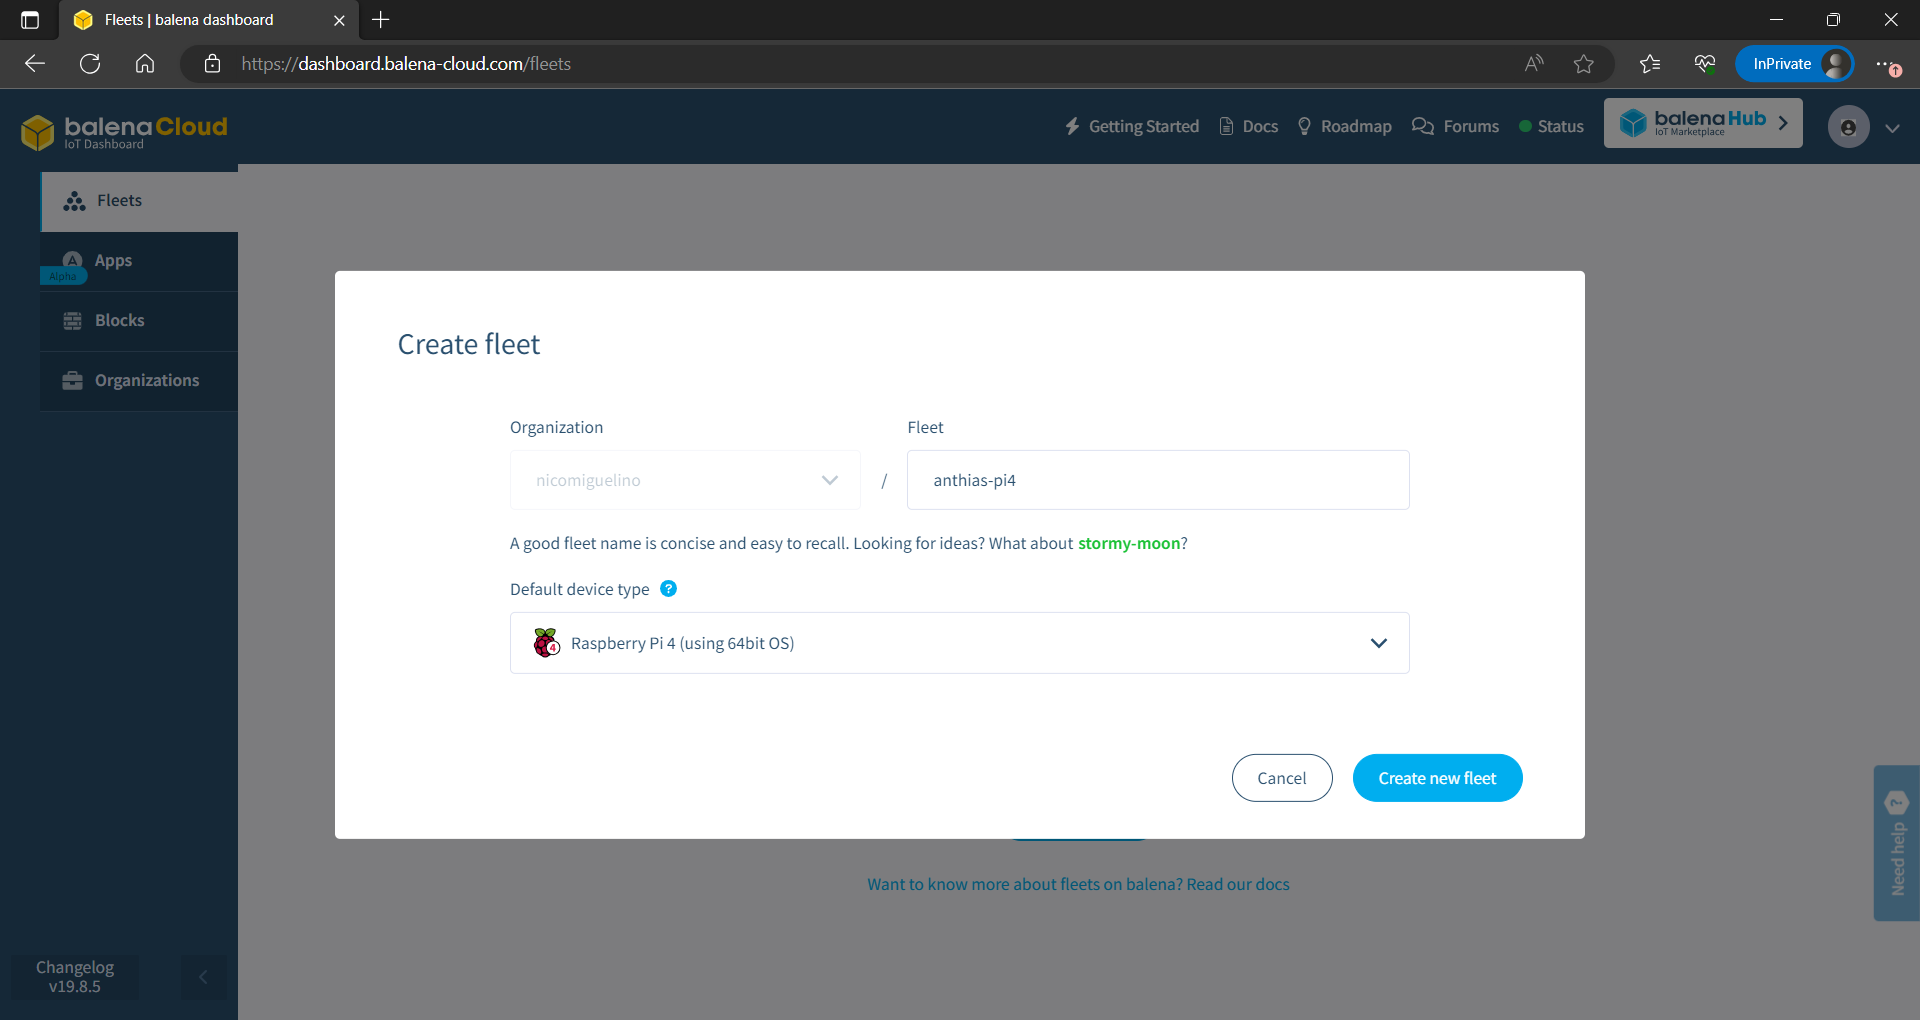Viewport: 1920px width, 1020px height.
Task: Open the Favorites list icon
Action: [1650, 64]
